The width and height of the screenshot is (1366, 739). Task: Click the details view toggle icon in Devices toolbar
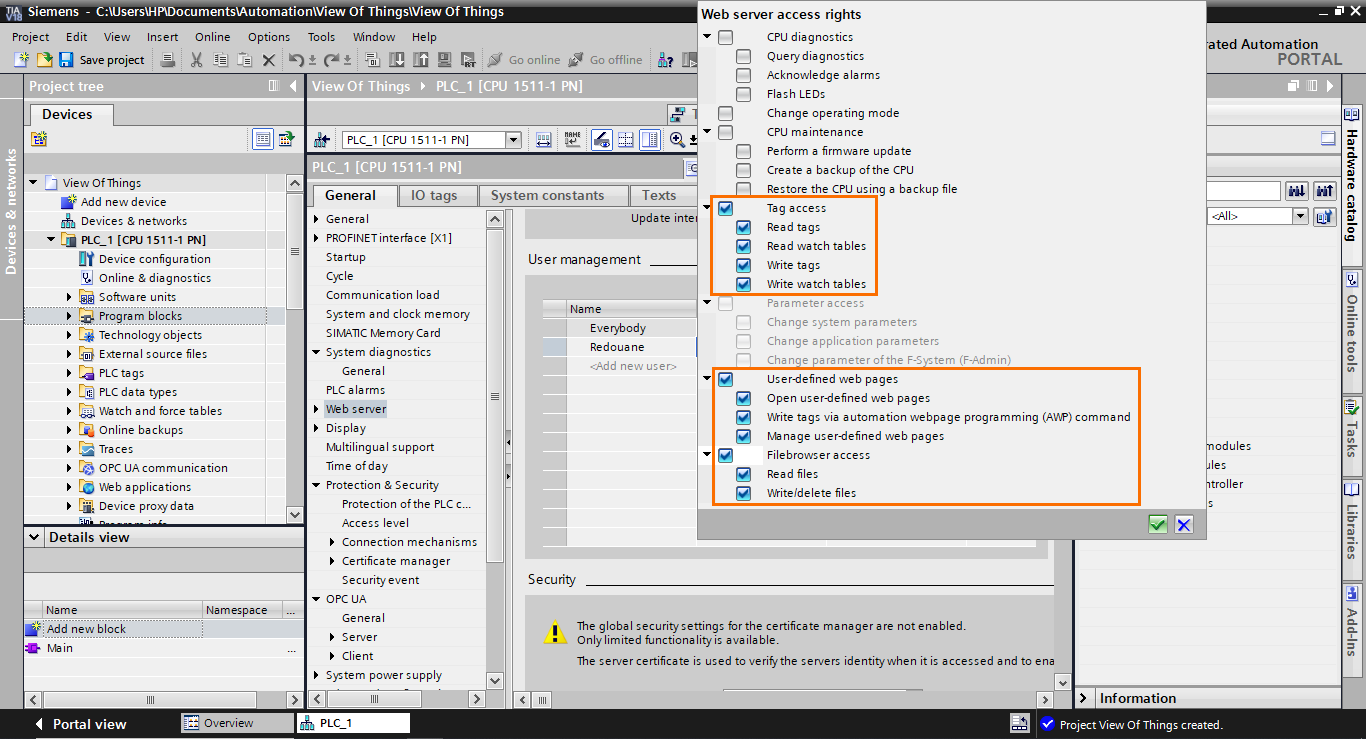click(263, 139)
